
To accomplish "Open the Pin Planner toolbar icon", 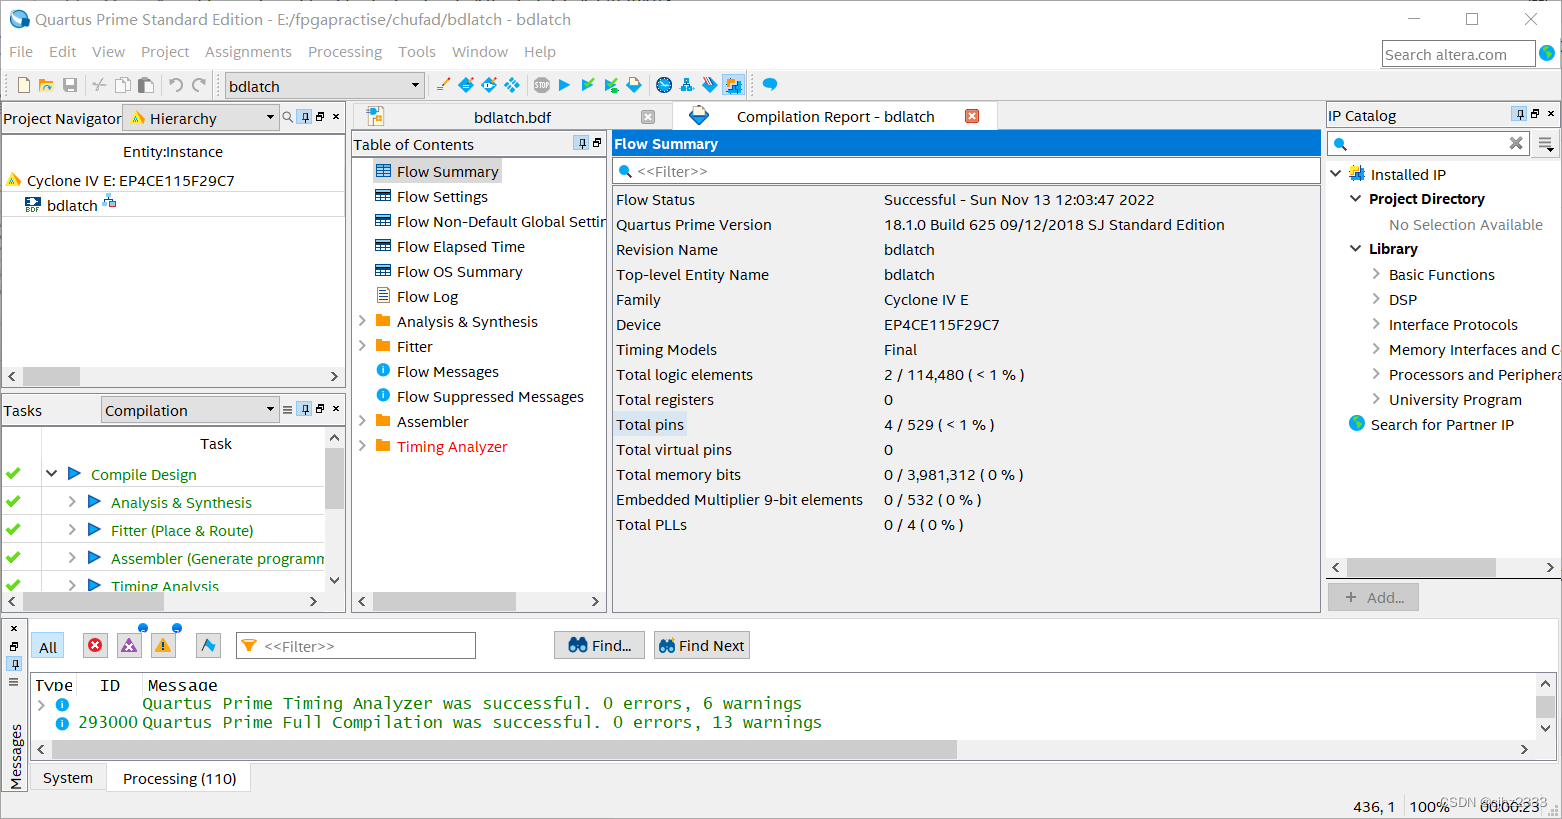I will point(489,85).
